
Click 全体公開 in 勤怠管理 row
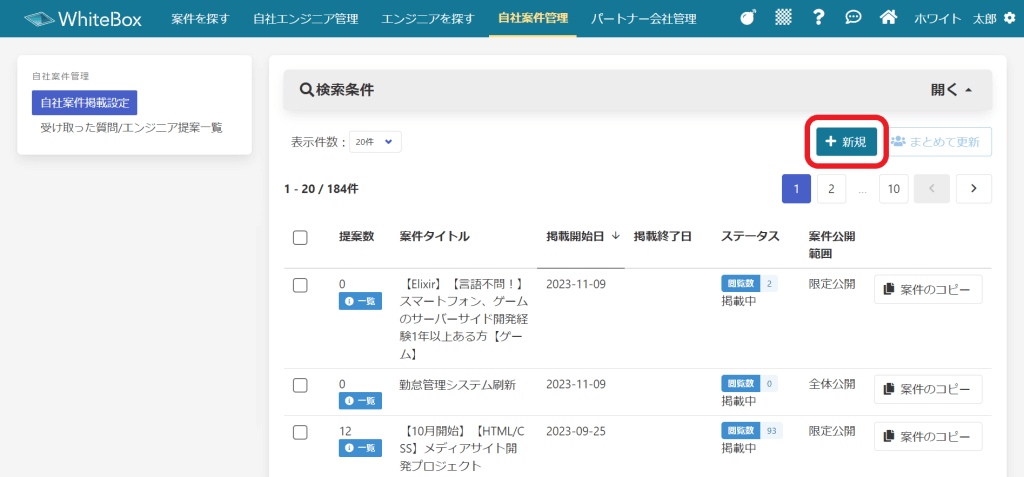[x=832, y=384]
